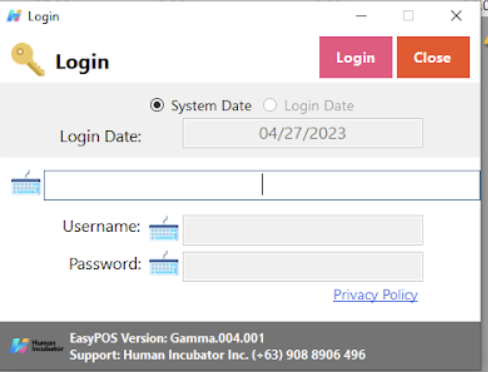This screenshot has width=488, height=372.
Task: Open the Privacy Policy link
Action: [x=375, y=295]
